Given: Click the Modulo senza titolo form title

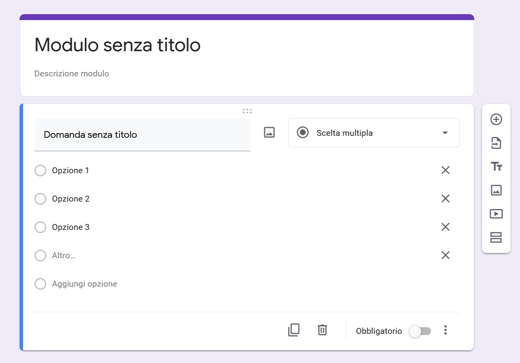Looking at the screenshot, I should point(117,45).
